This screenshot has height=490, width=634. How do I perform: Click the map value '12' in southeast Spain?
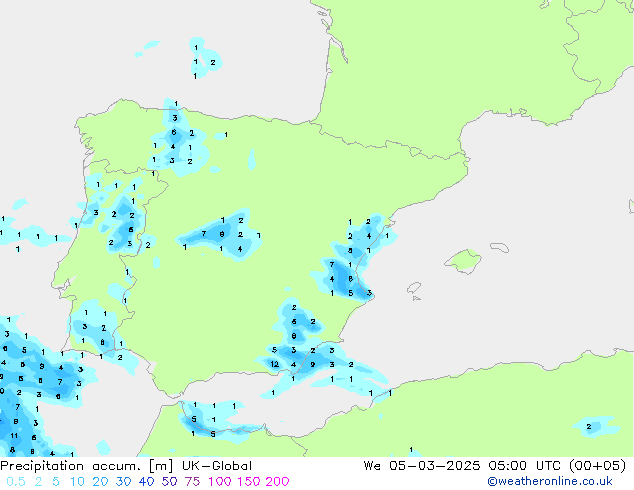pyautogui.click(x=275, y=364)
